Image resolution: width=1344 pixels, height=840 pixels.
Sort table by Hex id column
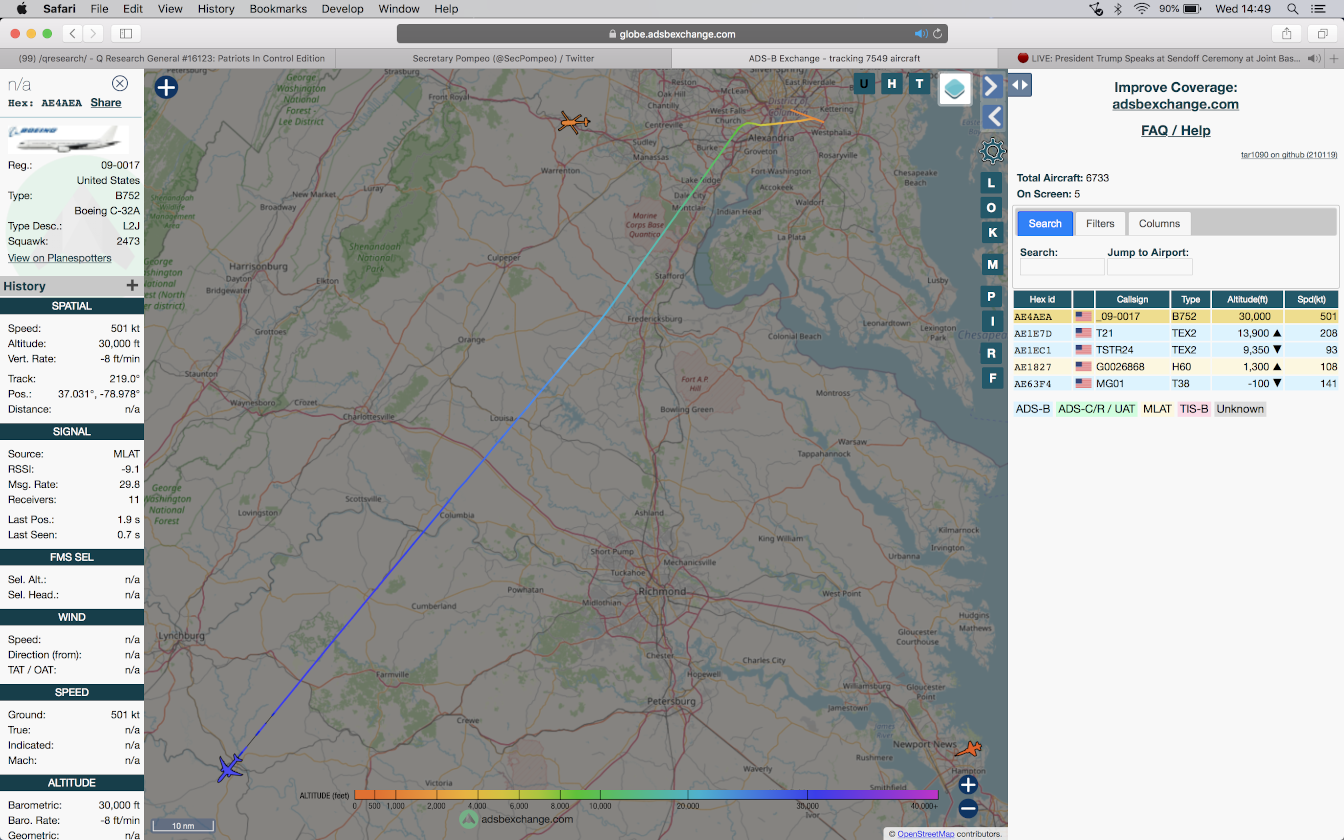[x=1042, y=299]
